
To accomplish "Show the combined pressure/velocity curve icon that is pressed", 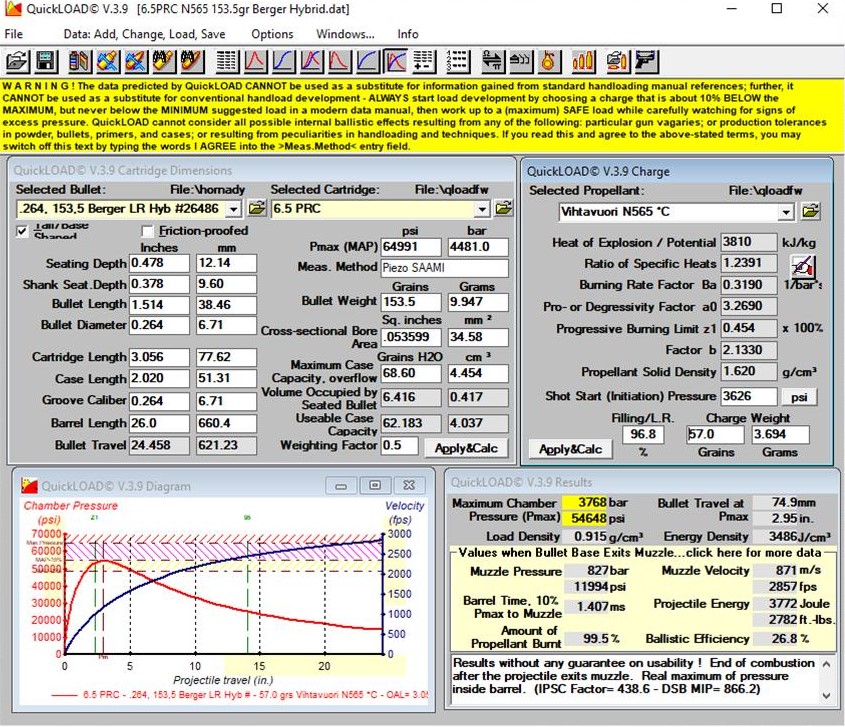I will point(395,61).
